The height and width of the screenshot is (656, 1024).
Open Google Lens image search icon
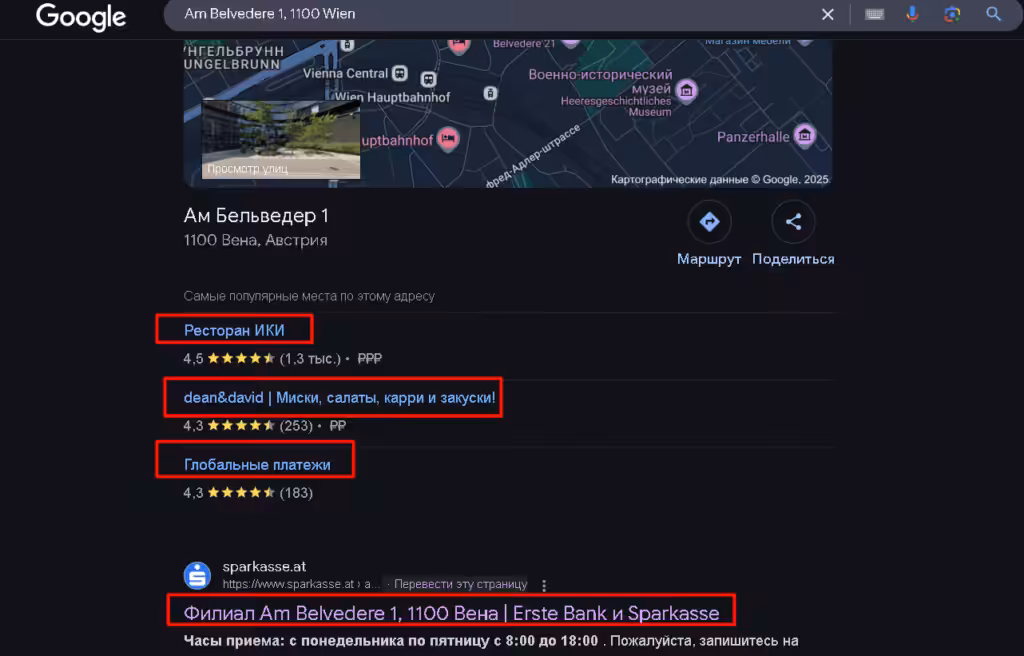click(952, 14)
